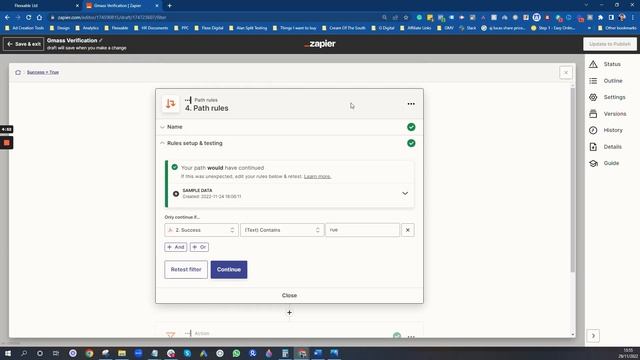
Task: Add a step with the plus icon
Action: pyautogui.click(x=289, y=313)
